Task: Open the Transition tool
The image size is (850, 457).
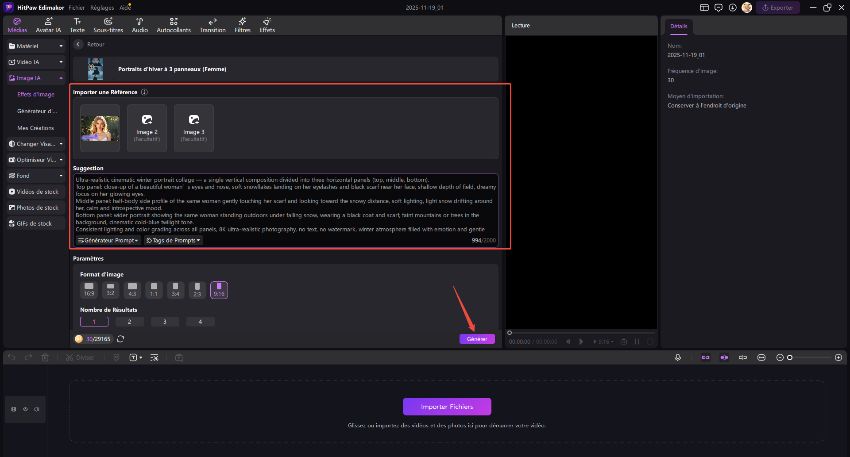Action: click(212, 25)
